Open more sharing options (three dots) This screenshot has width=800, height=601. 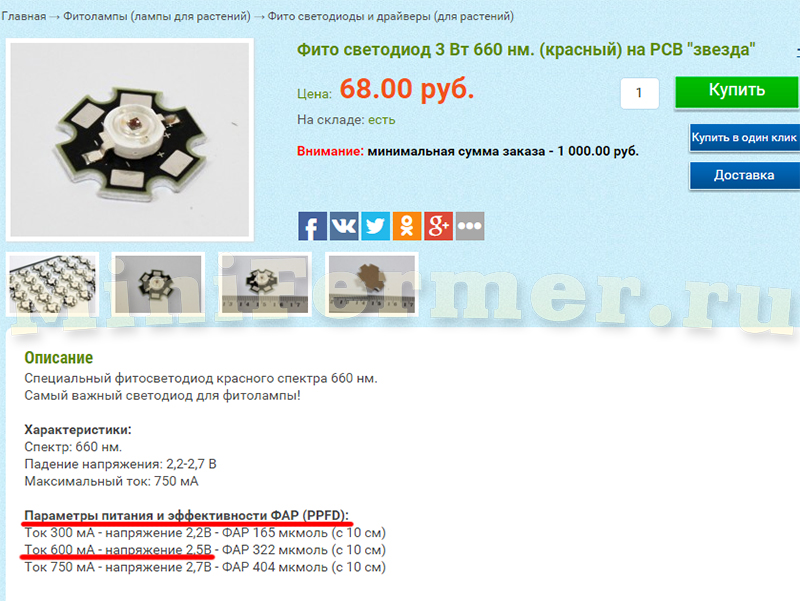click(x=470, y=226)
